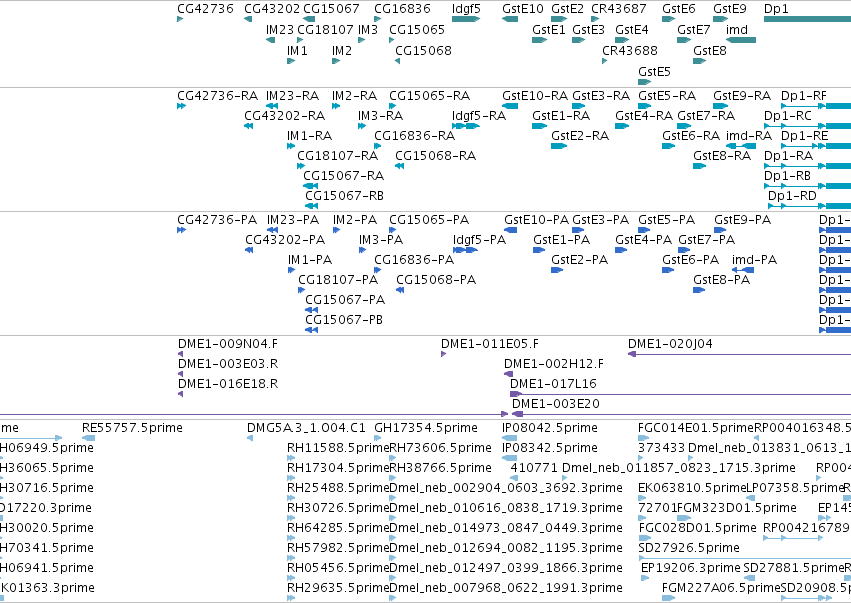Open the CG42736-RA transcript
The height and width of the screenshot is (603, 851).
pos(218,96)
